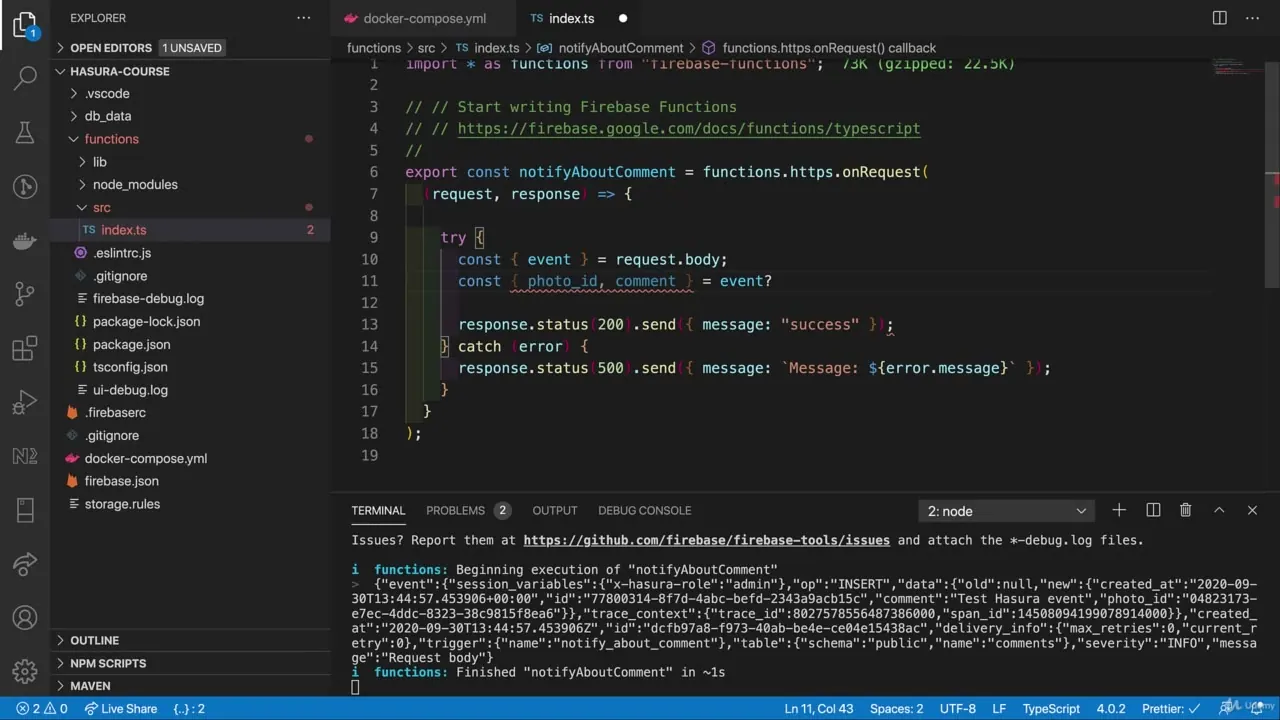
Task: Switch to the Debug Console tab
Action: (x=644, y=510)
